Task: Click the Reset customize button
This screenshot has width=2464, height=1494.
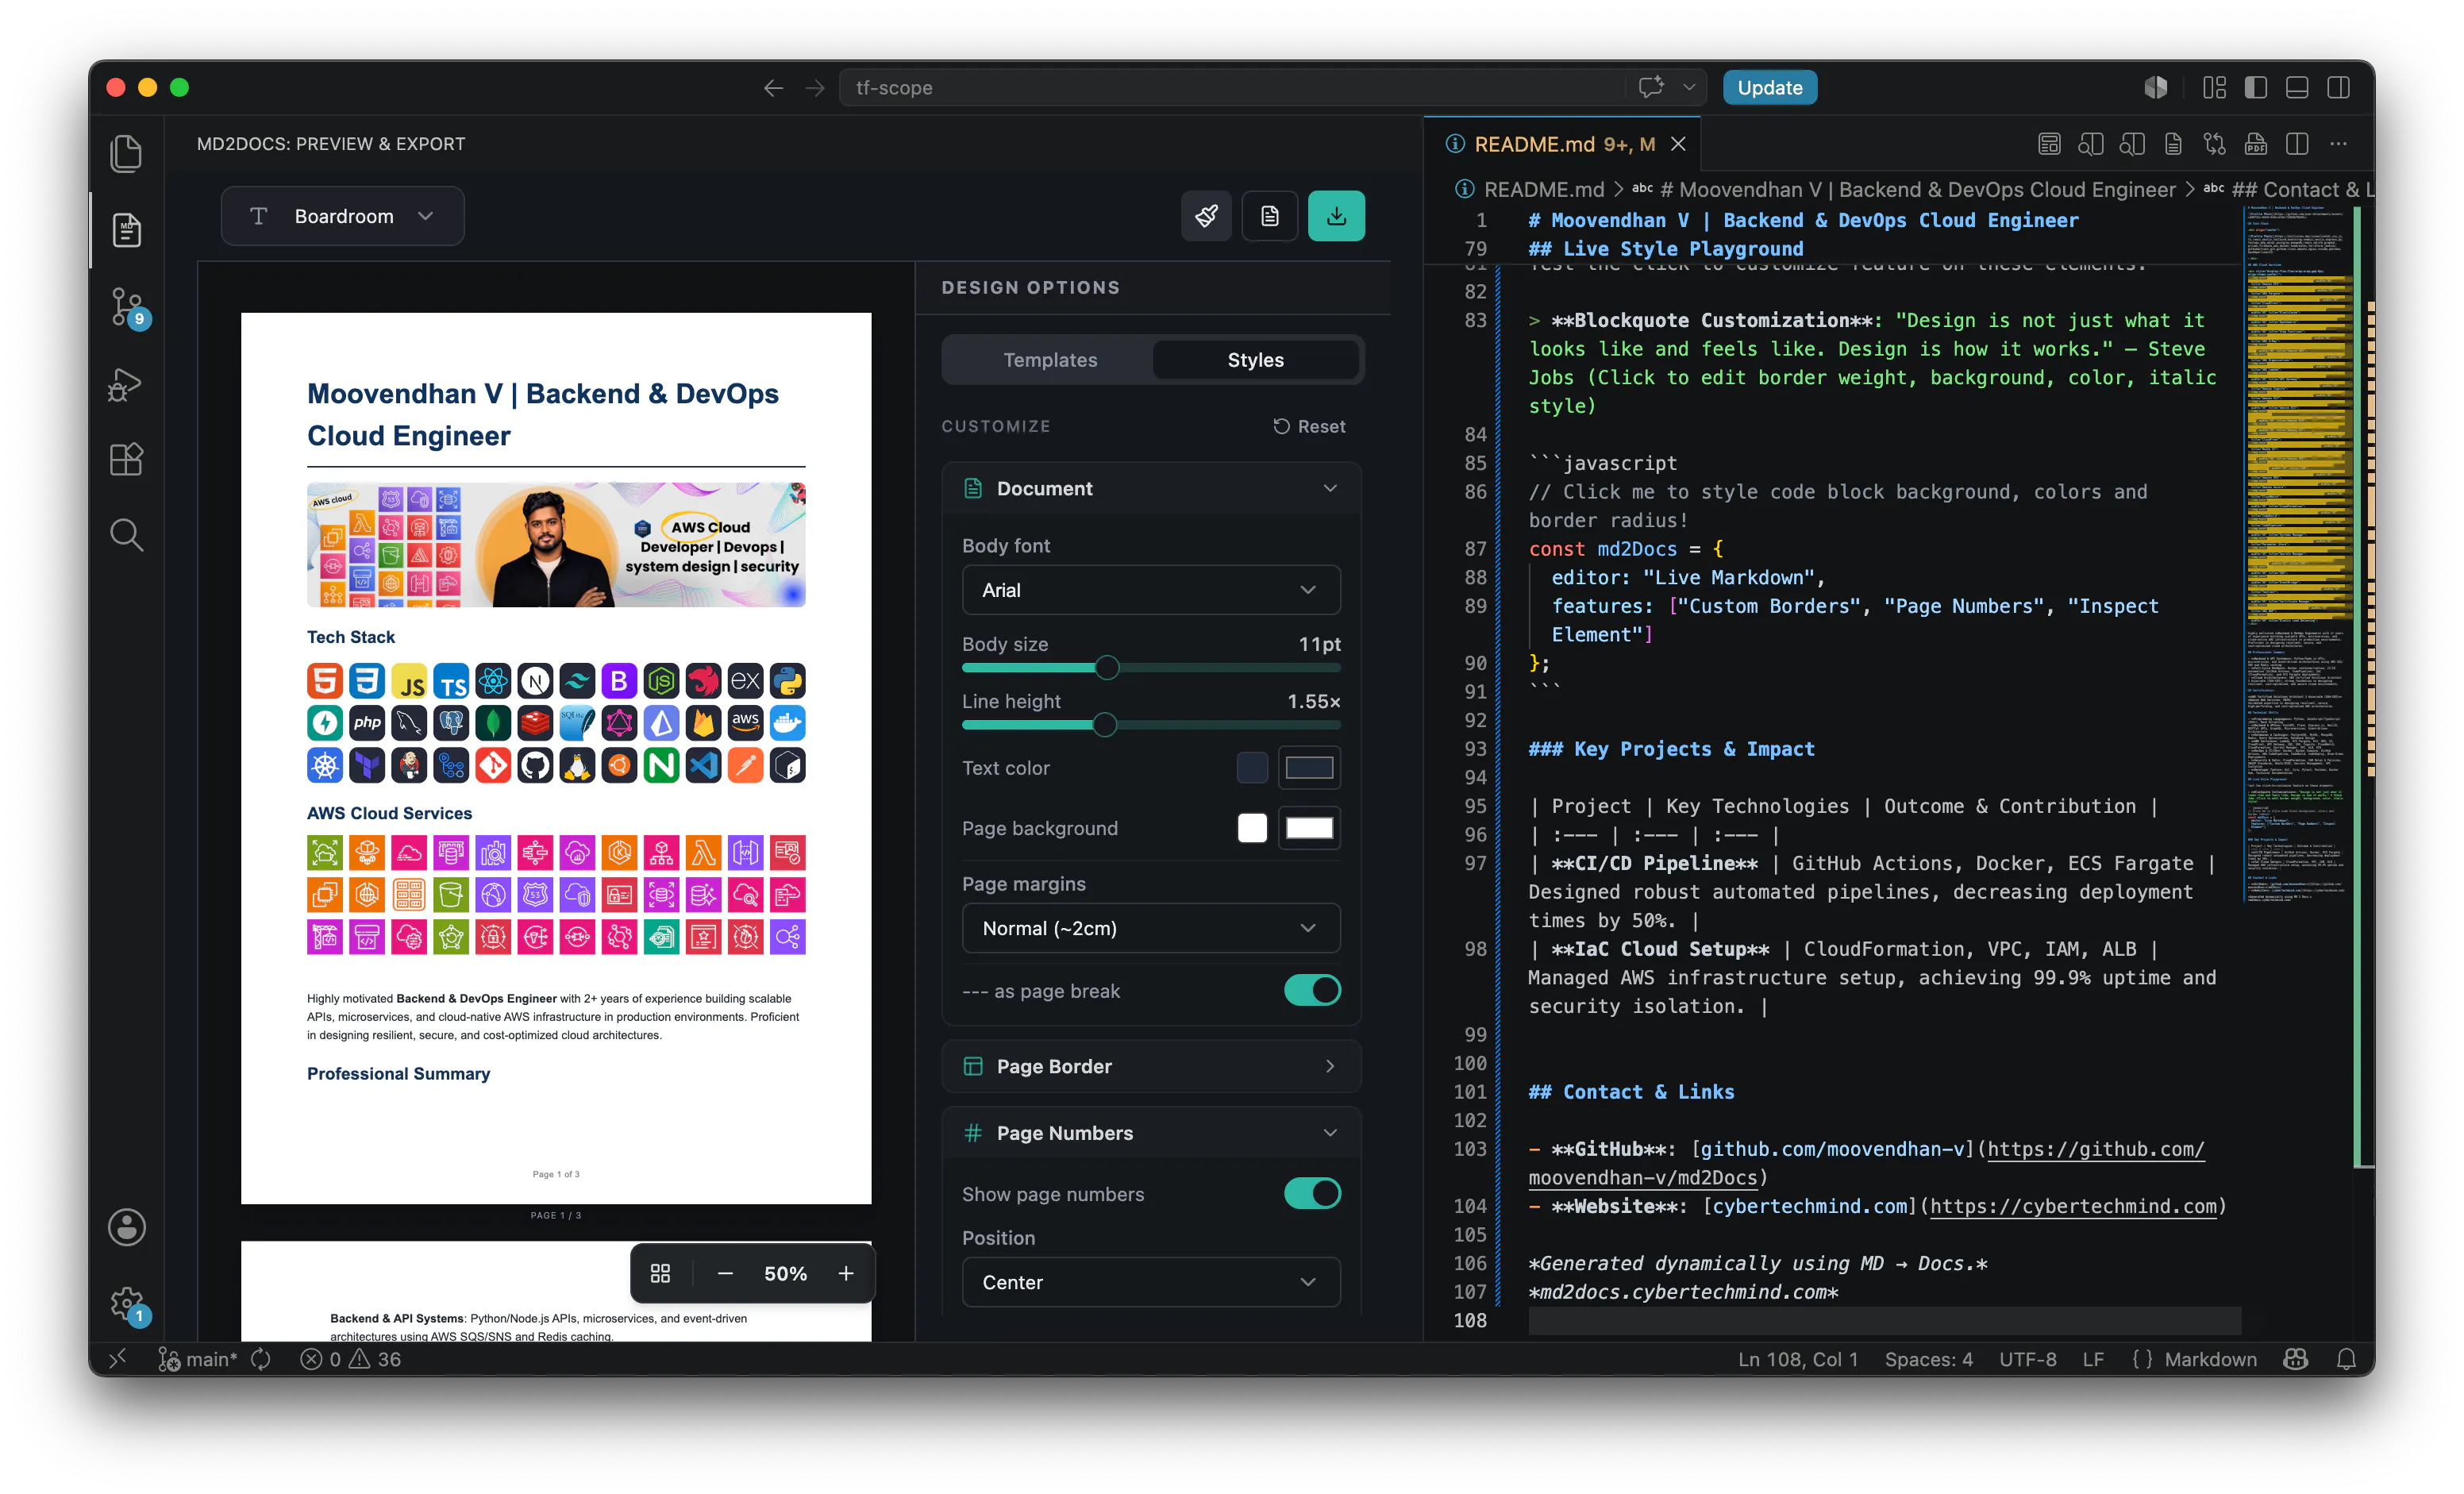Action: [x=1308, y=426]
